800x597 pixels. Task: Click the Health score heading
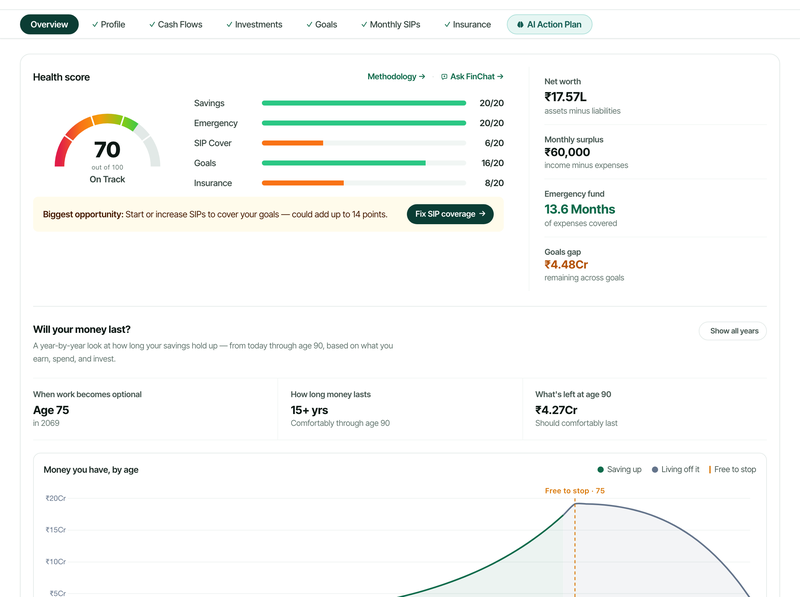pos(61,77)
